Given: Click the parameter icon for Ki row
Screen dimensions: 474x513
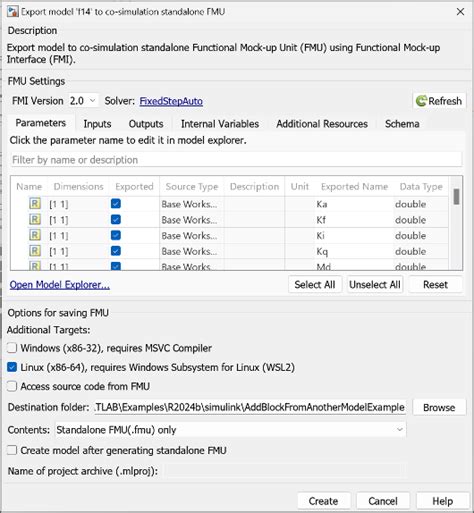Looking at the screenshot, I should pos(35,235).
